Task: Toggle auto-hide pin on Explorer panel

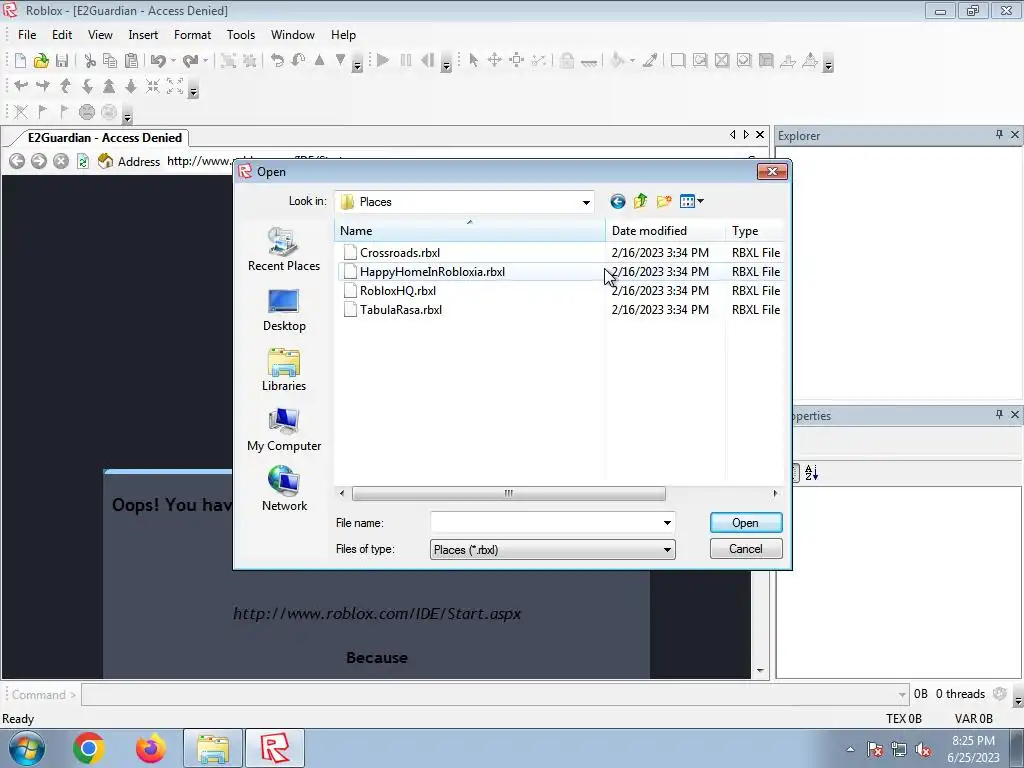Action: click(999, 135)
